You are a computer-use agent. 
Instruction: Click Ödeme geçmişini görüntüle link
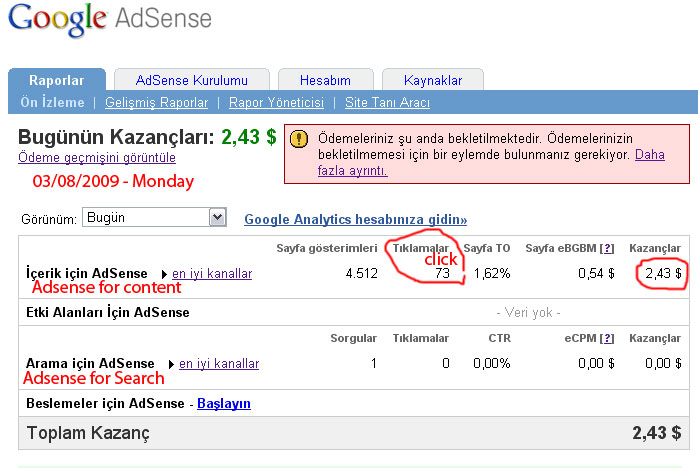[97, 158]
